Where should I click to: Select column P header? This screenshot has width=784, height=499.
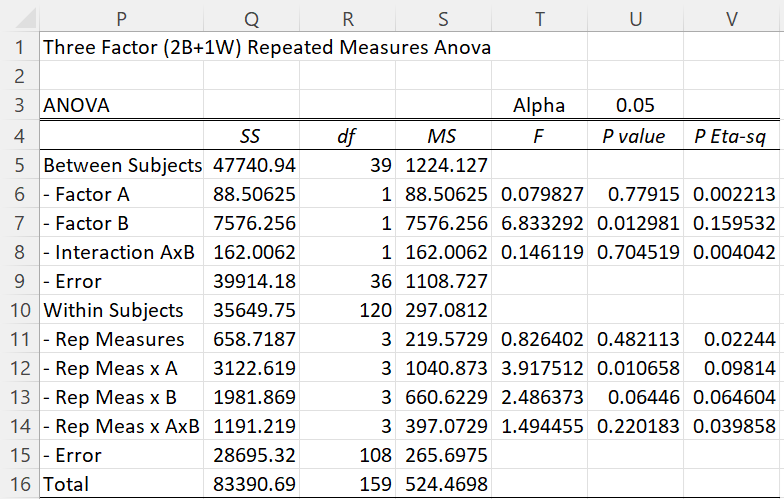122,18
